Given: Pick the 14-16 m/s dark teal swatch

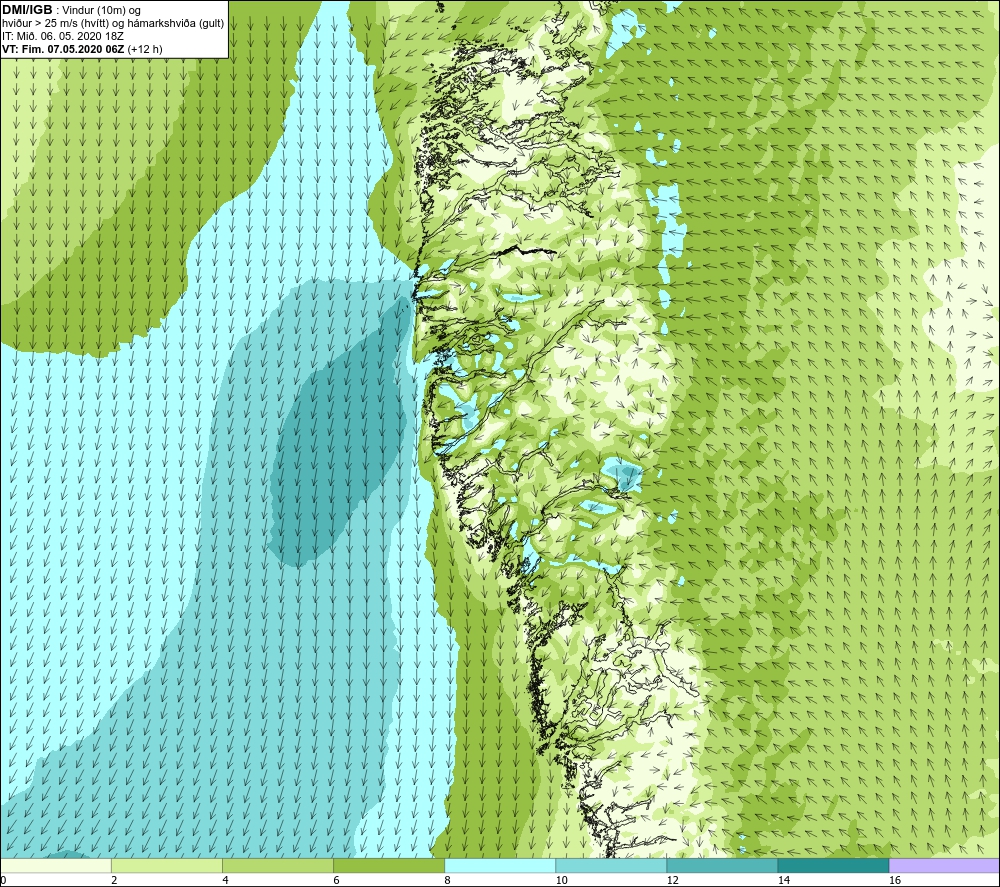Looking at the screenshot, I should [833, 866].
